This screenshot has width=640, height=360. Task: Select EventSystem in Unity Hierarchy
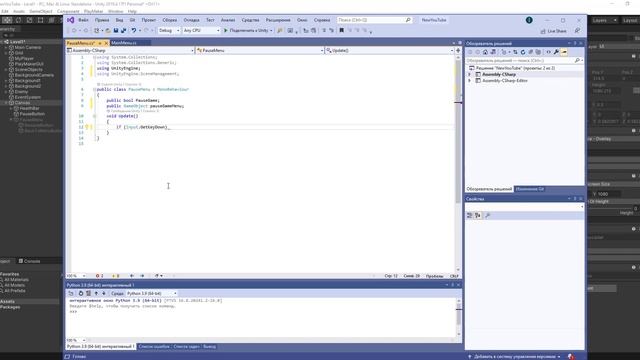28,97
